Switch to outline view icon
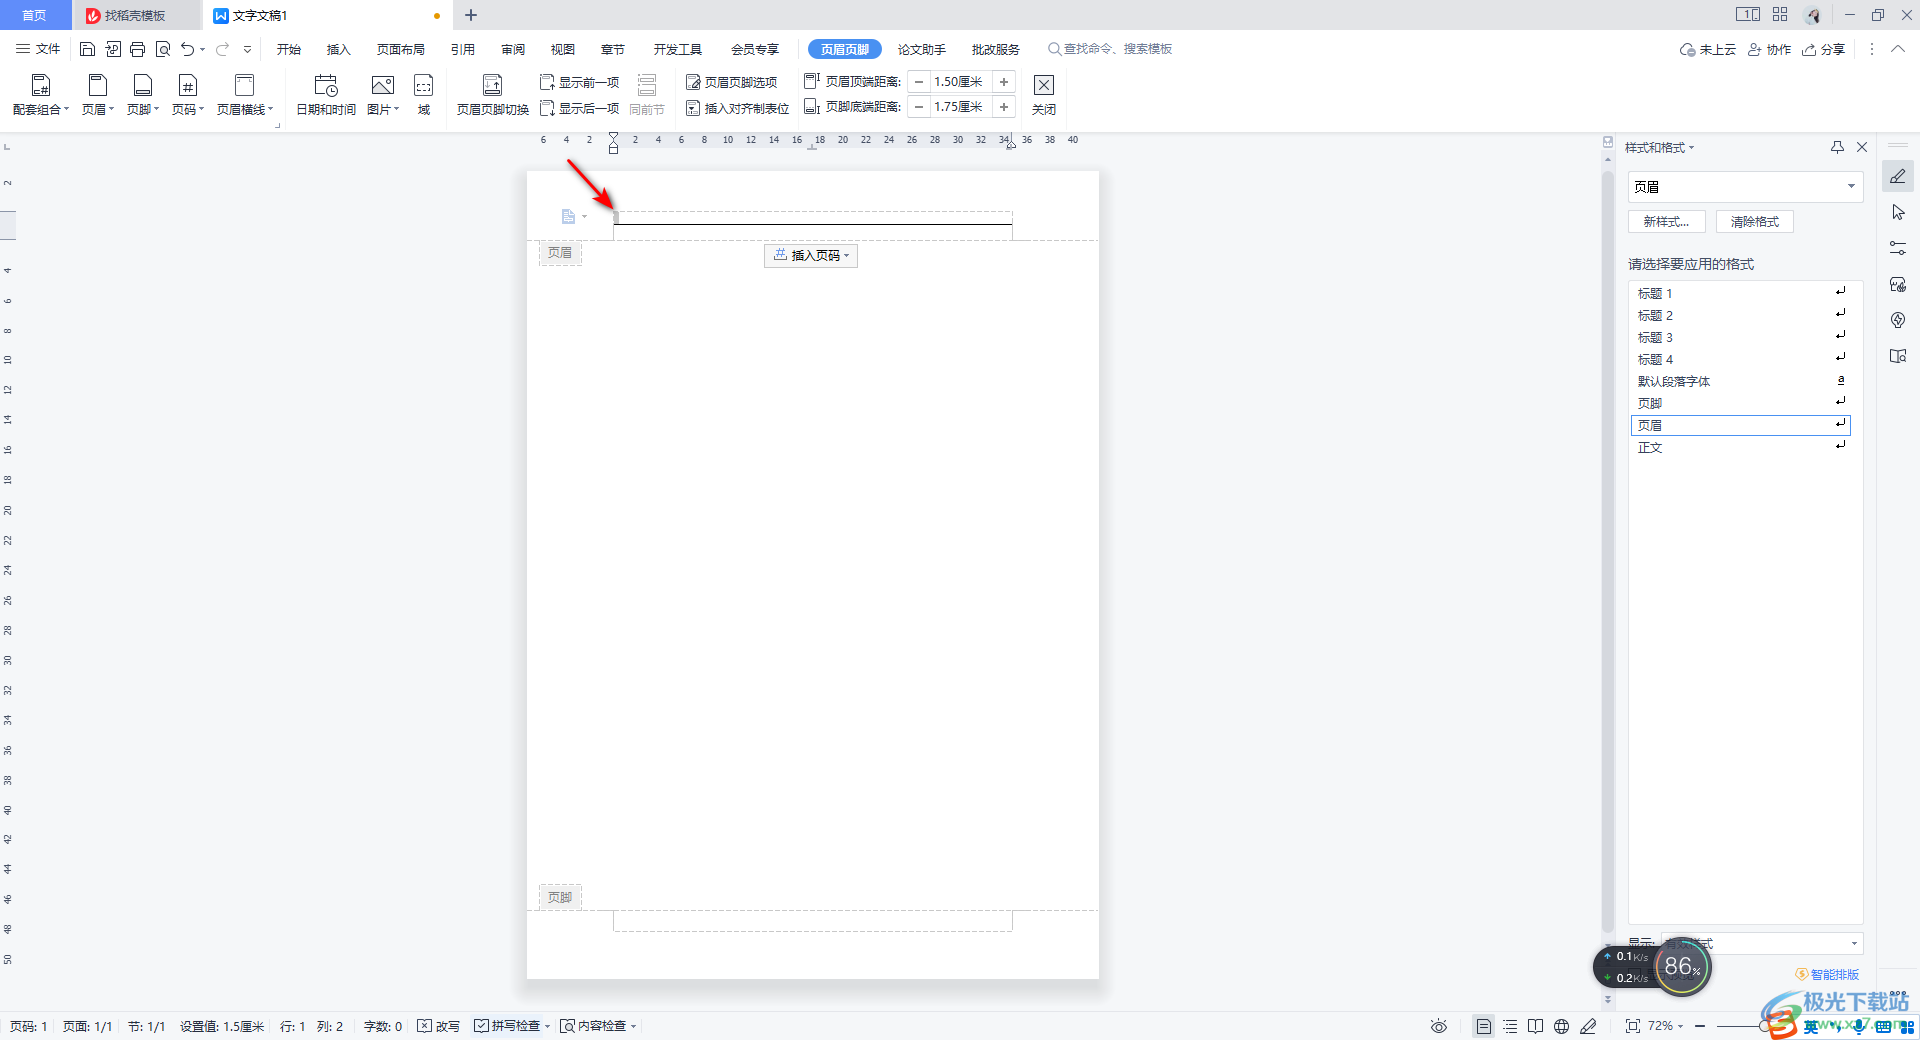 tap(1510, 1026)
